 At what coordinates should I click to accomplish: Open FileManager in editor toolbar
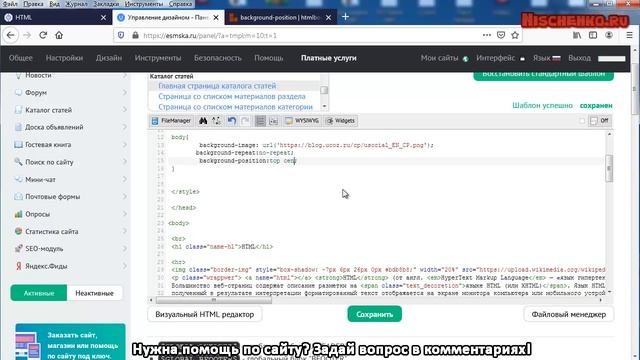171,121
